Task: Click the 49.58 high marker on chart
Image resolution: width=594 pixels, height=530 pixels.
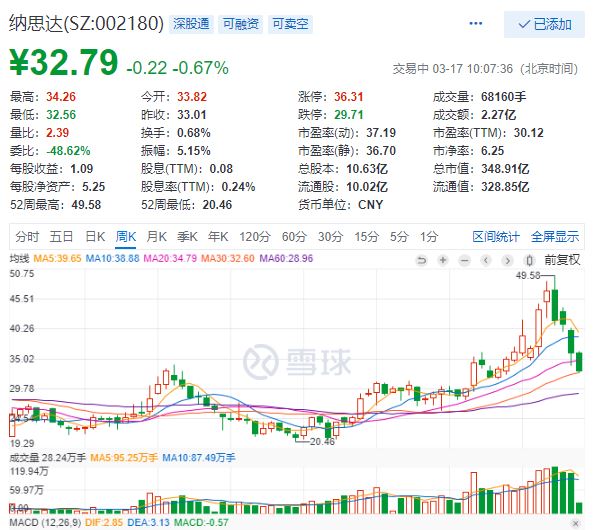Action: (x=528, y=275)
